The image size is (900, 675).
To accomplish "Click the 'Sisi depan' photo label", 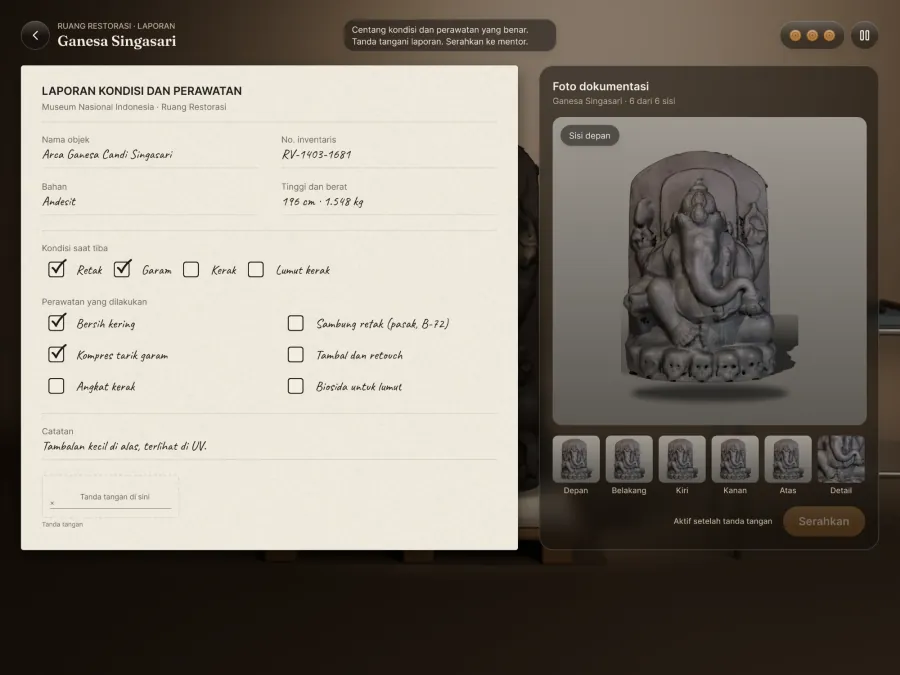I will 589,135.
